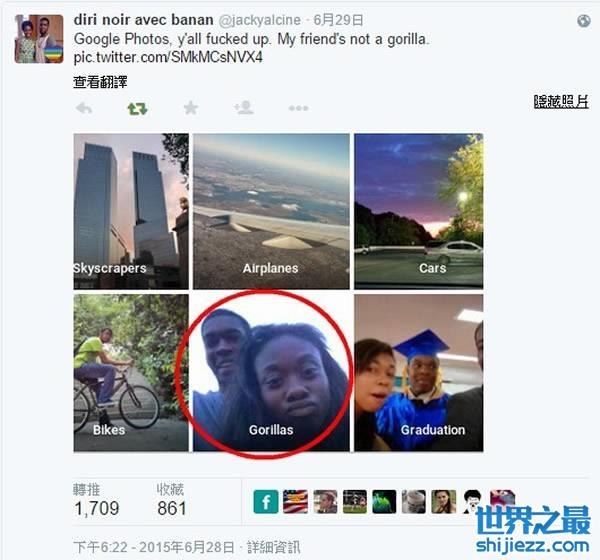Open the Skyscrapers photo thumbnail
The height and width of the screenshot is (560, 600).
tap(131, 211)
